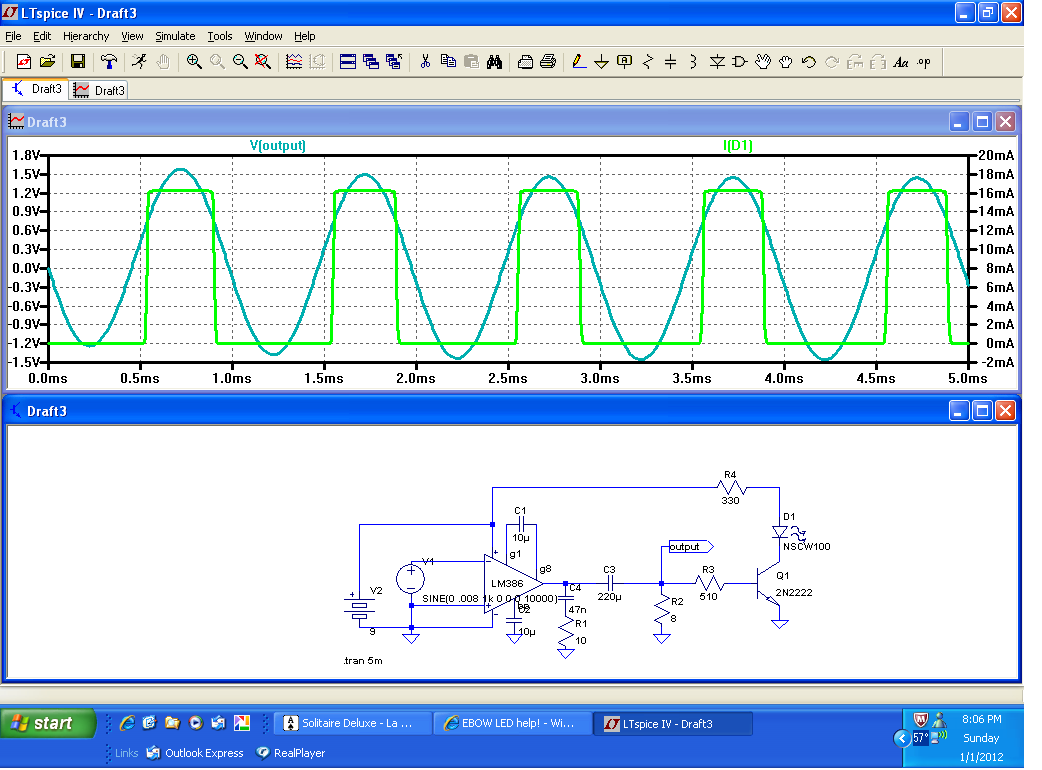Screen dimensions: 1042x770
Task: Maximize the waveform Draft3 window
Action: coord(982,122)
